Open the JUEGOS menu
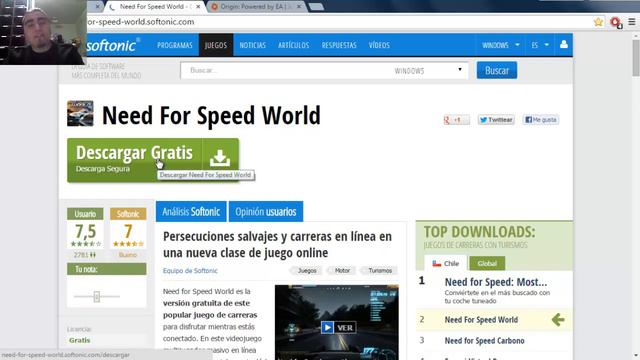This screenshot has width=640, height=360. click(216, 45)
